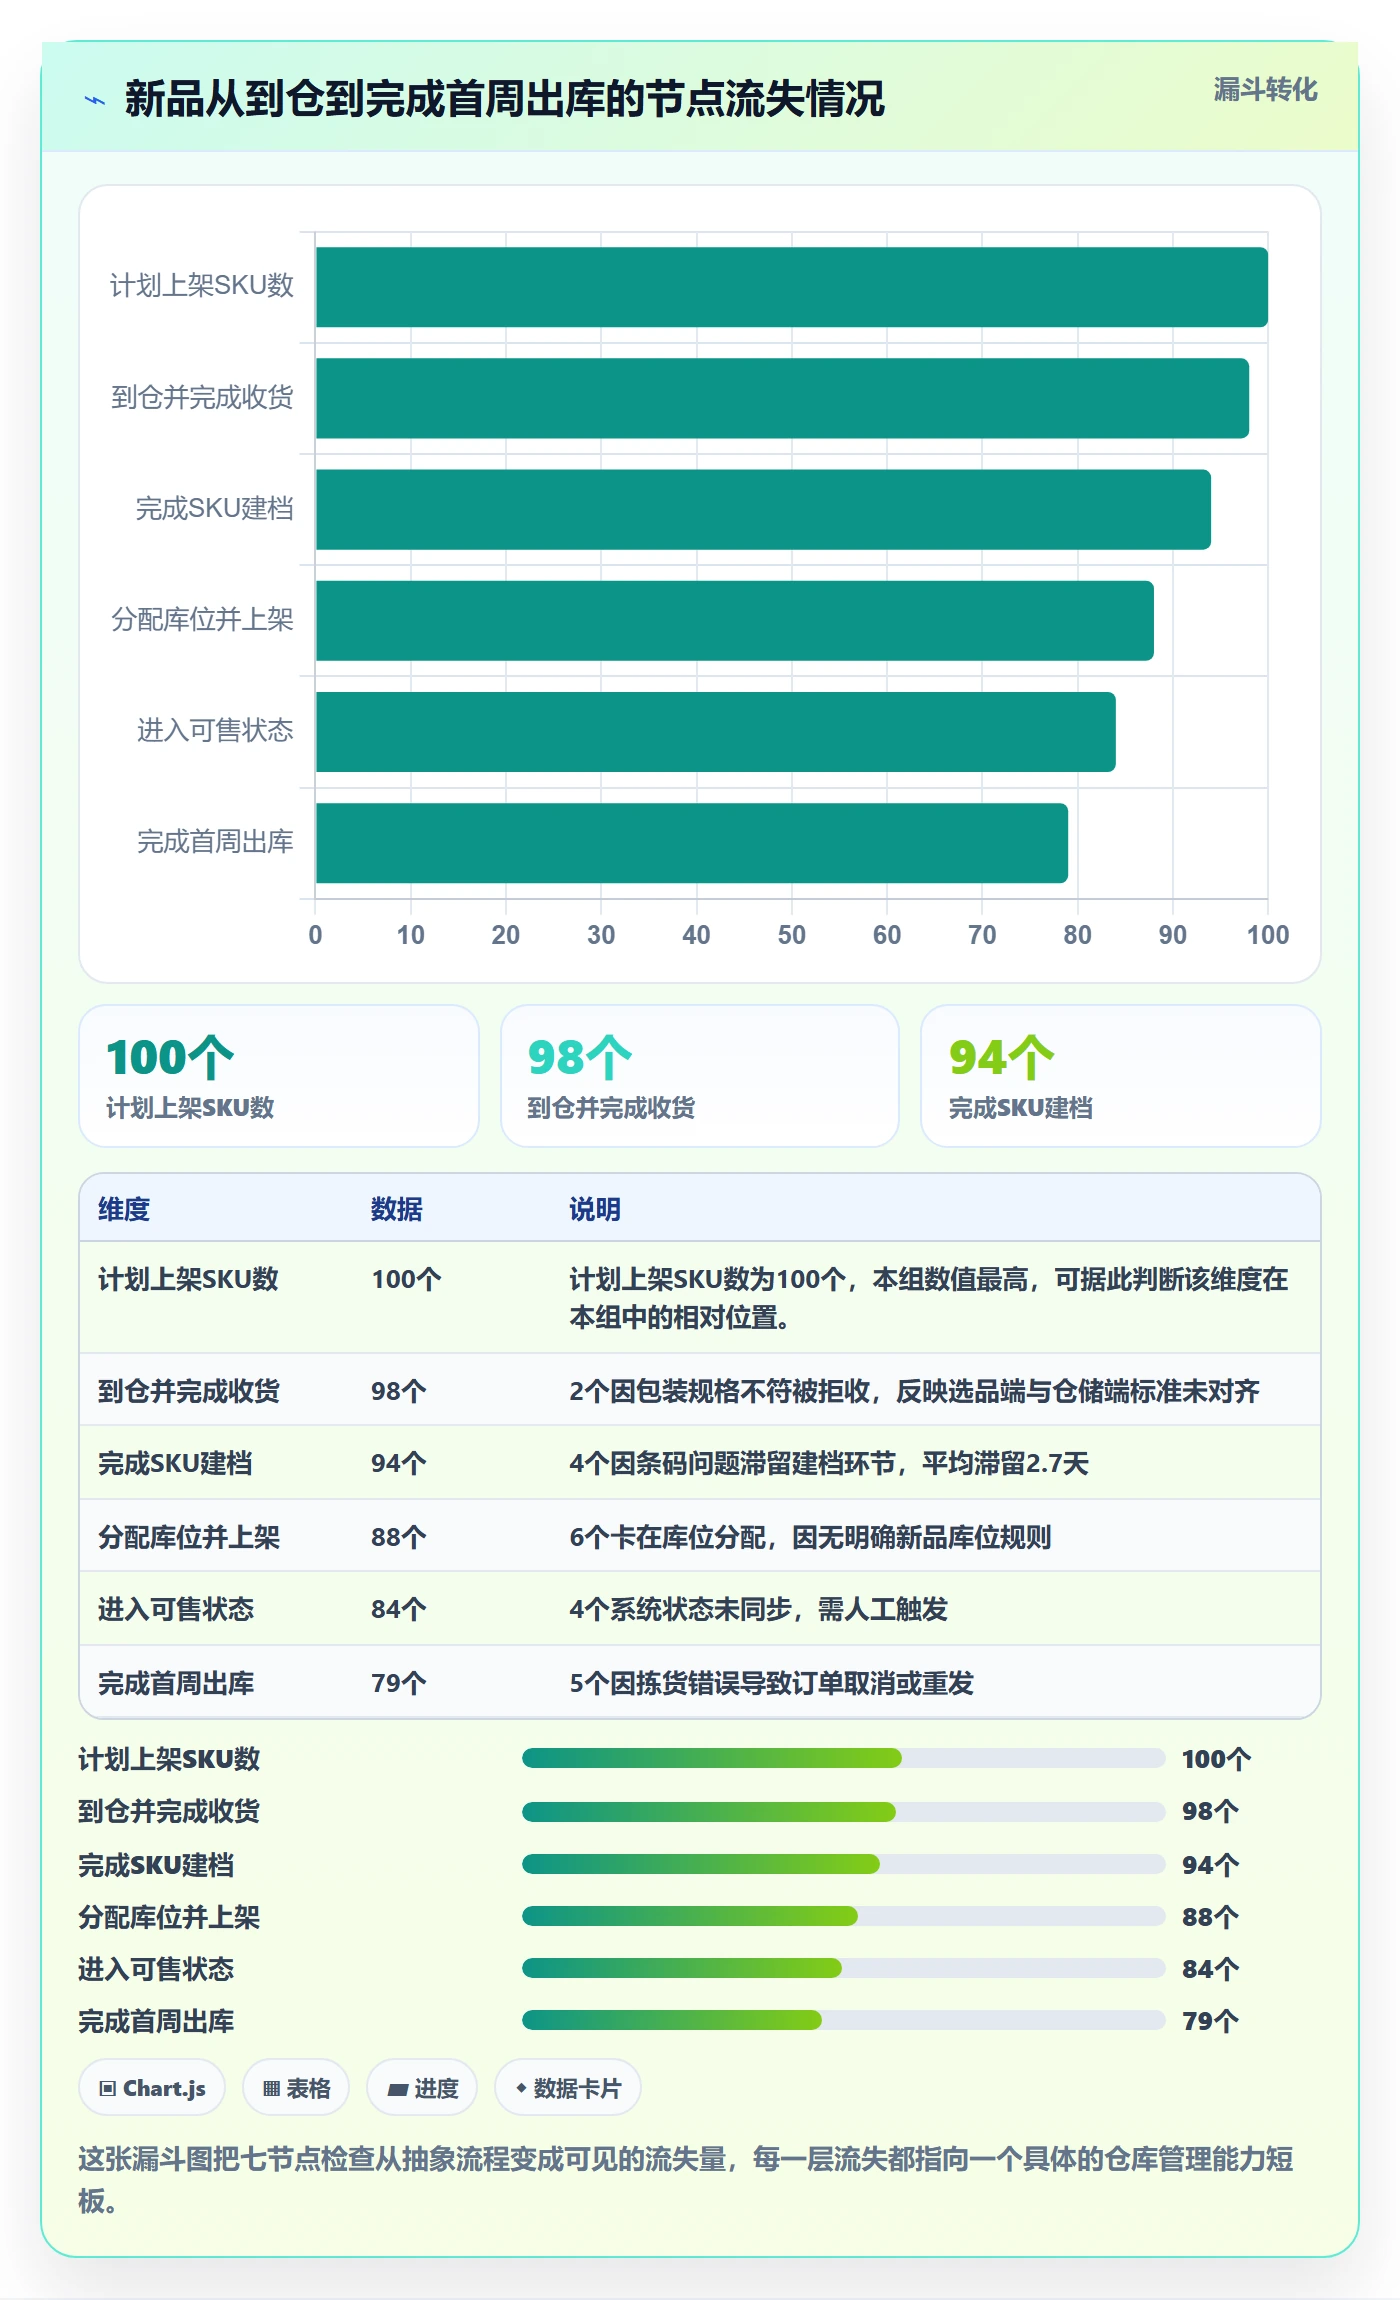The width and height of the screenshot is (1400, 2300).
Task: Click the 分配库位并上架 bar in the chart
Action: coord(735,620)
